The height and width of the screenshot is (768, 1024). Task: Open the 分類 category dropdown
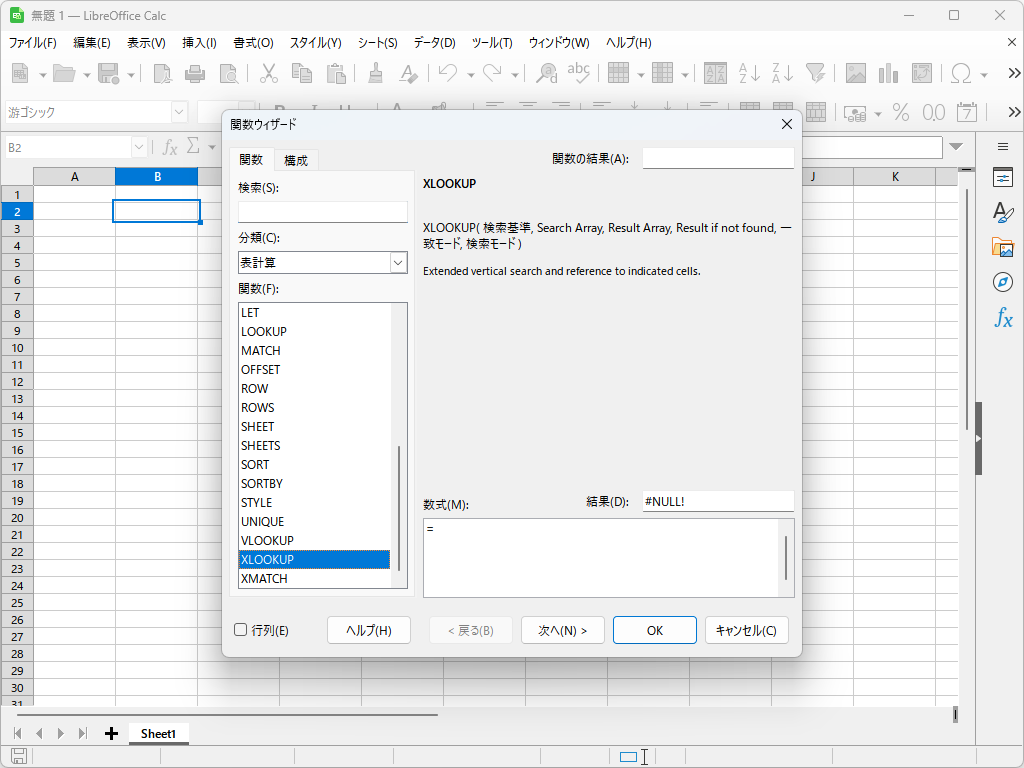(x=399, y=262)
